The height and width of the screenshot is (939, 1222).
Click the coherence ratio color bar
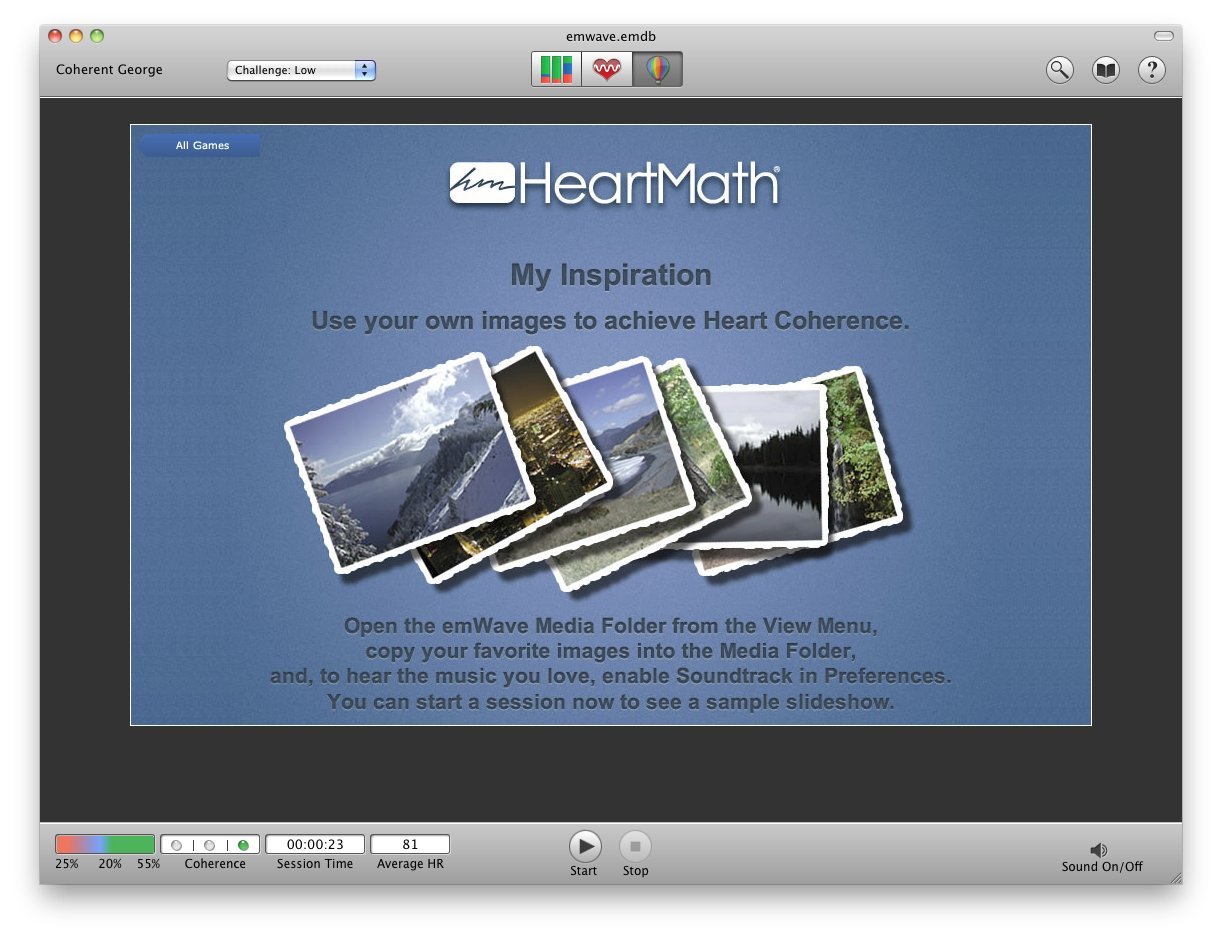coord(105,845)
